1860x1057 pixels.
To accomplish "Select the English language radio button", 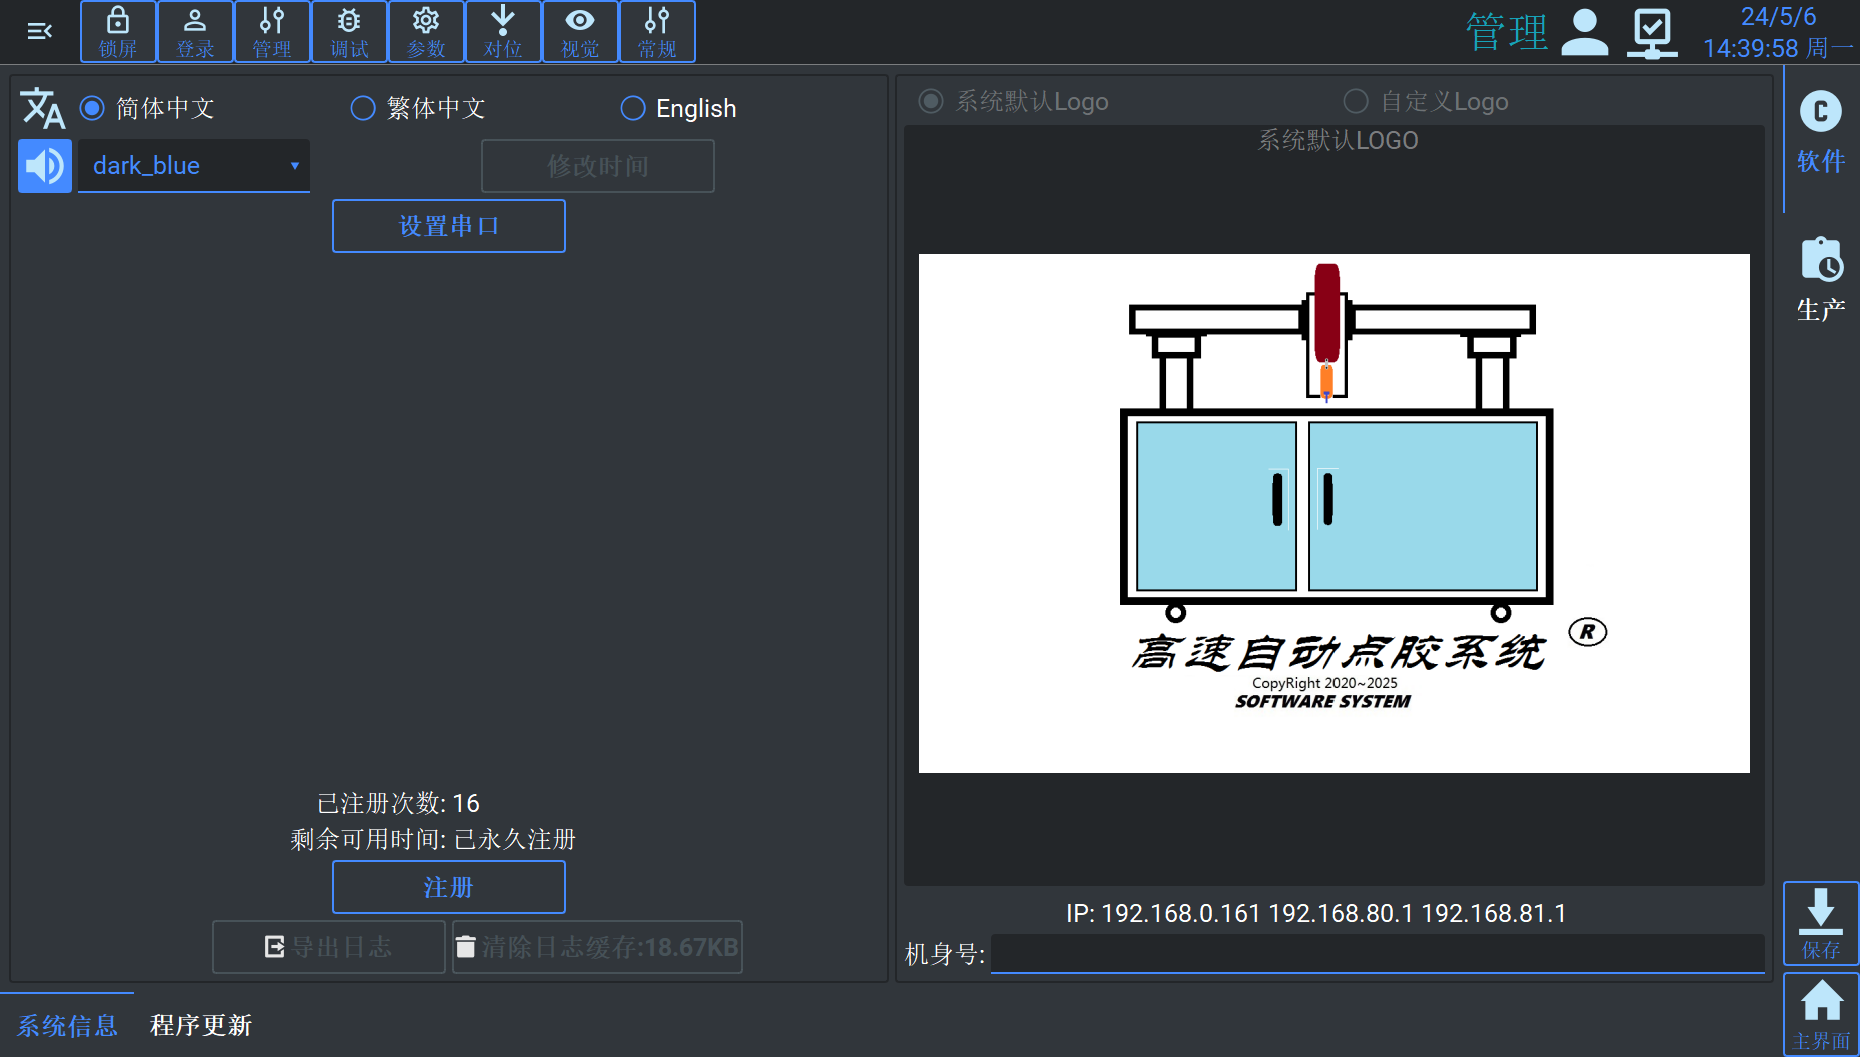I will [633, 108].
